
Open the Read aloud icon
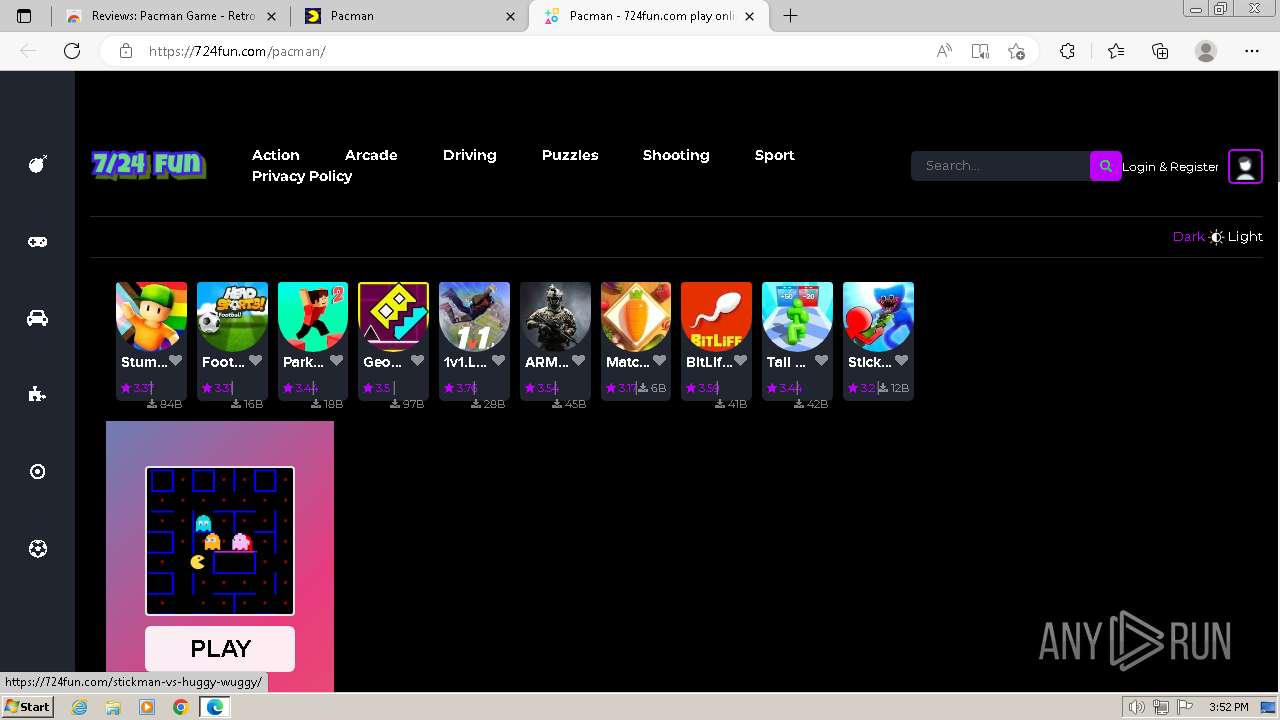coord(944,51)
